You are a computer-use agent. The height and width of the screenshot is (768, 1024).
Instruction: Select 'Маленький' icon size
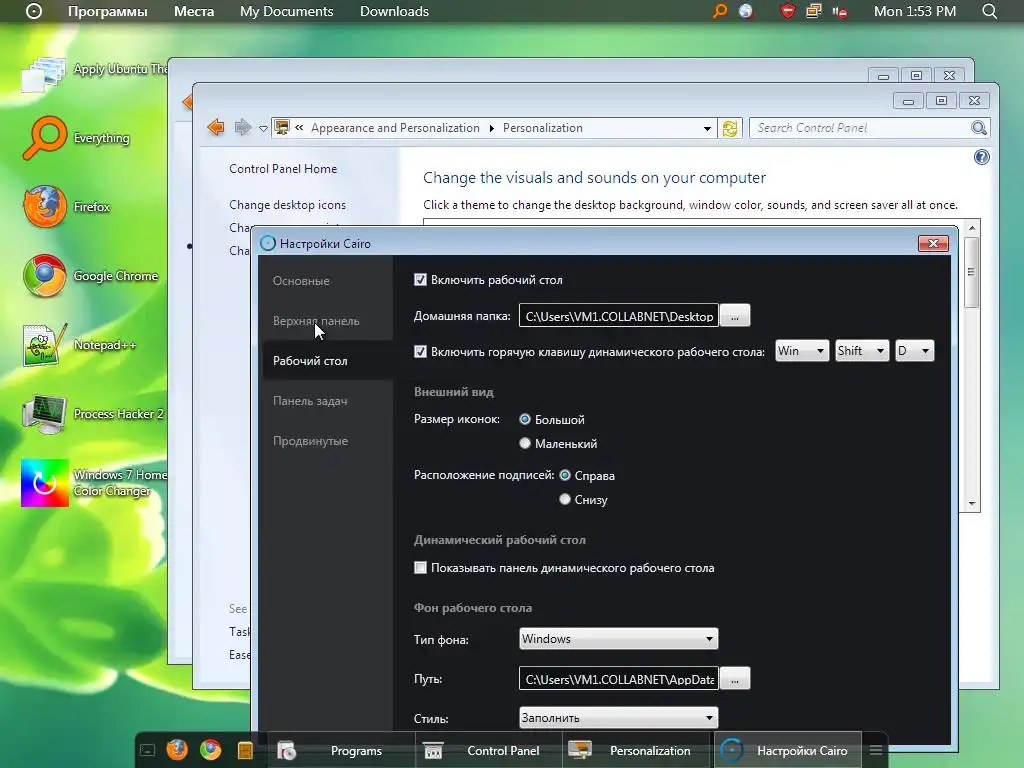pos(524,443)
